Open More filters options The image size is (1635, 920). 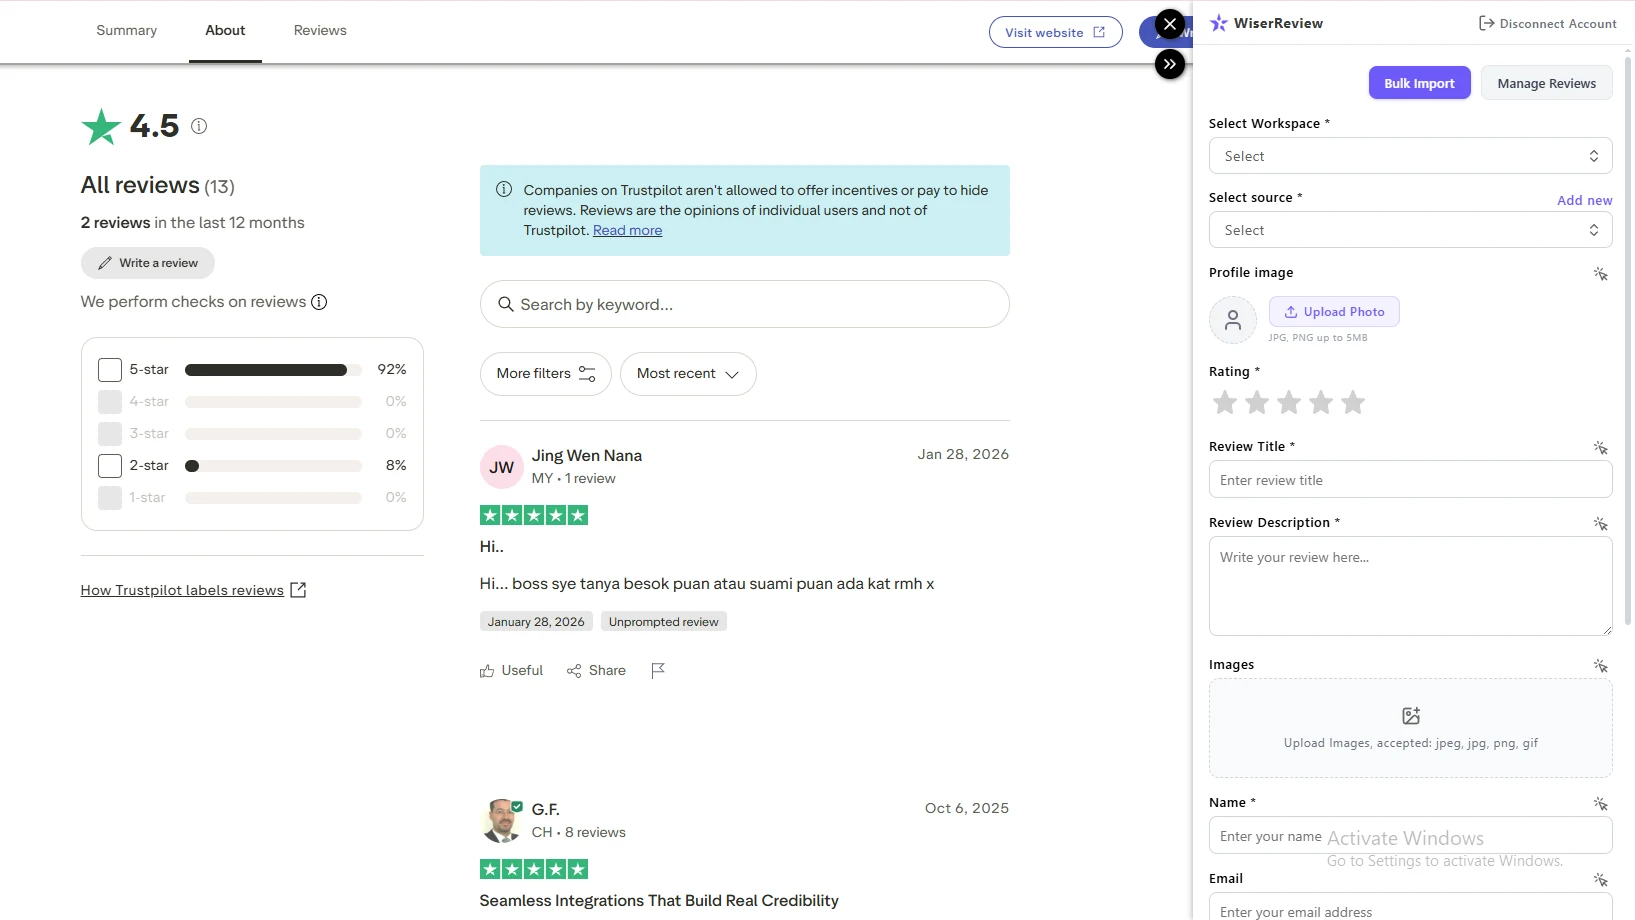pos(546,374)
